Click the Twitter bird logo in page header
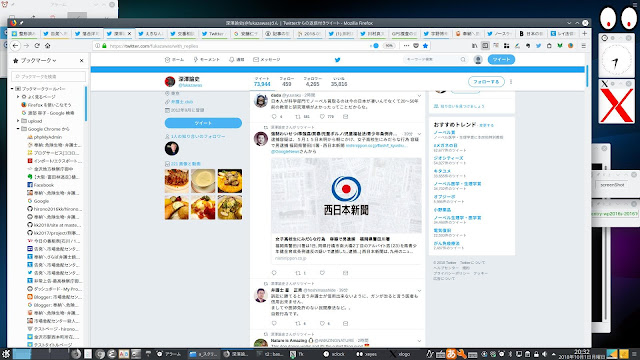This screenshot has width=640, height=360. [x=337, y=60]
